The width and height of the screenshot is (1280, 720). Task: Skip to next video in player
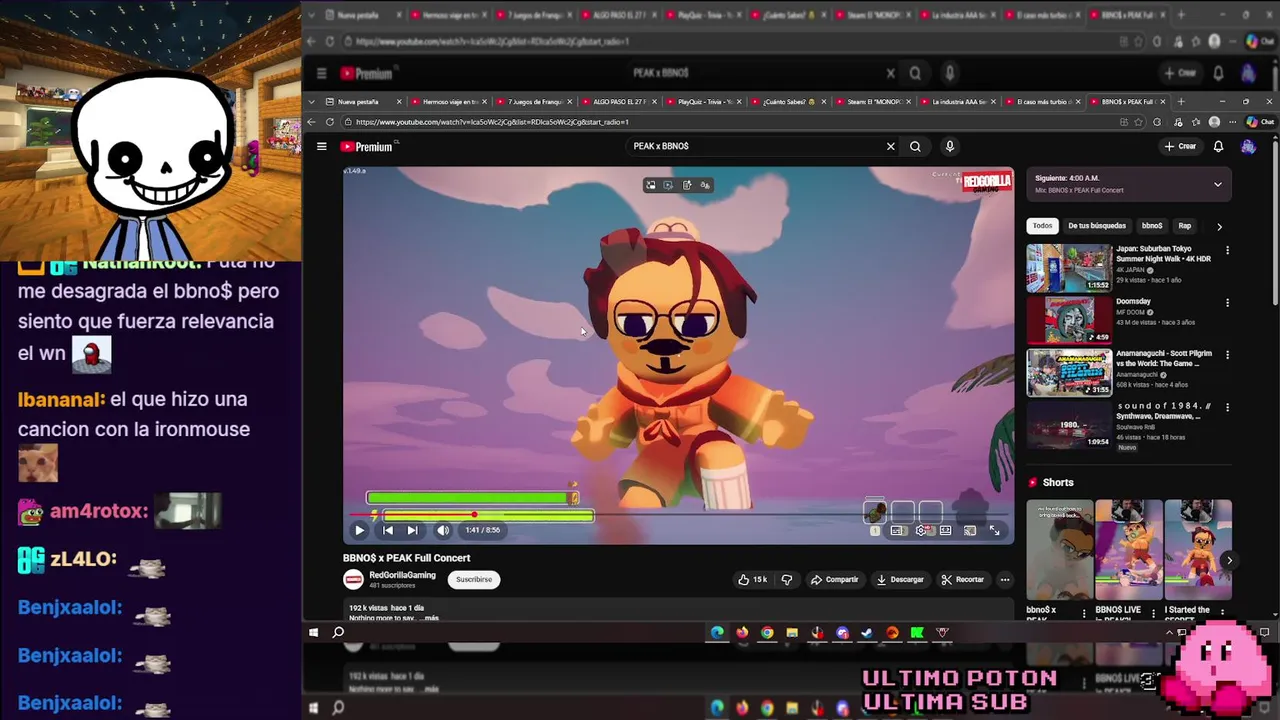coord(412,530)
